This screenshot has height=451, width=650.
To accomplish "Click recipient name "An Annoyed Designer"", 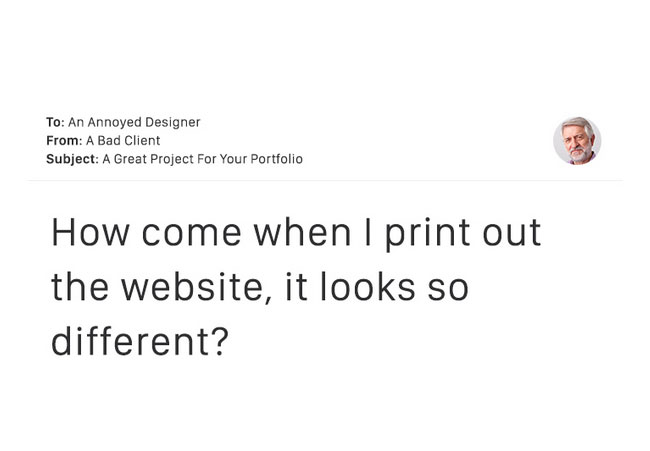I will [134, 122].
